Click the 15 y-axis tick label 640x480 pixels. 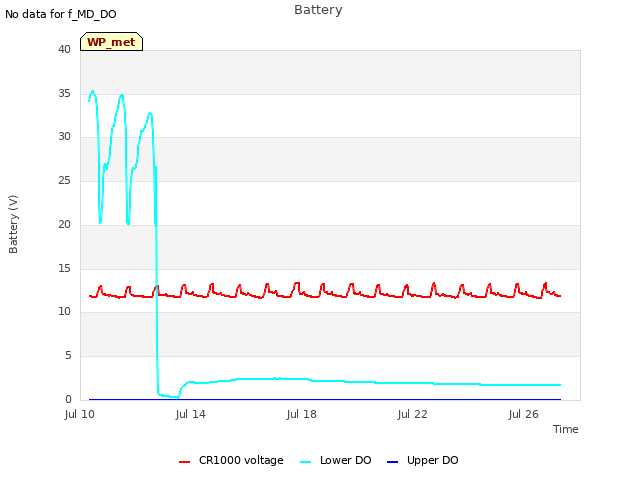pyautogui.click(x=64, y=268)
